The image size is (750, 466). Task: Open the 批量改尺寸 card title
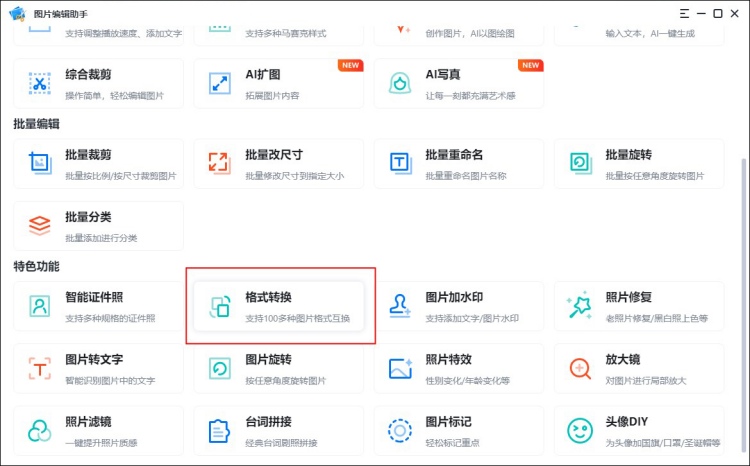tap(274, 155)
